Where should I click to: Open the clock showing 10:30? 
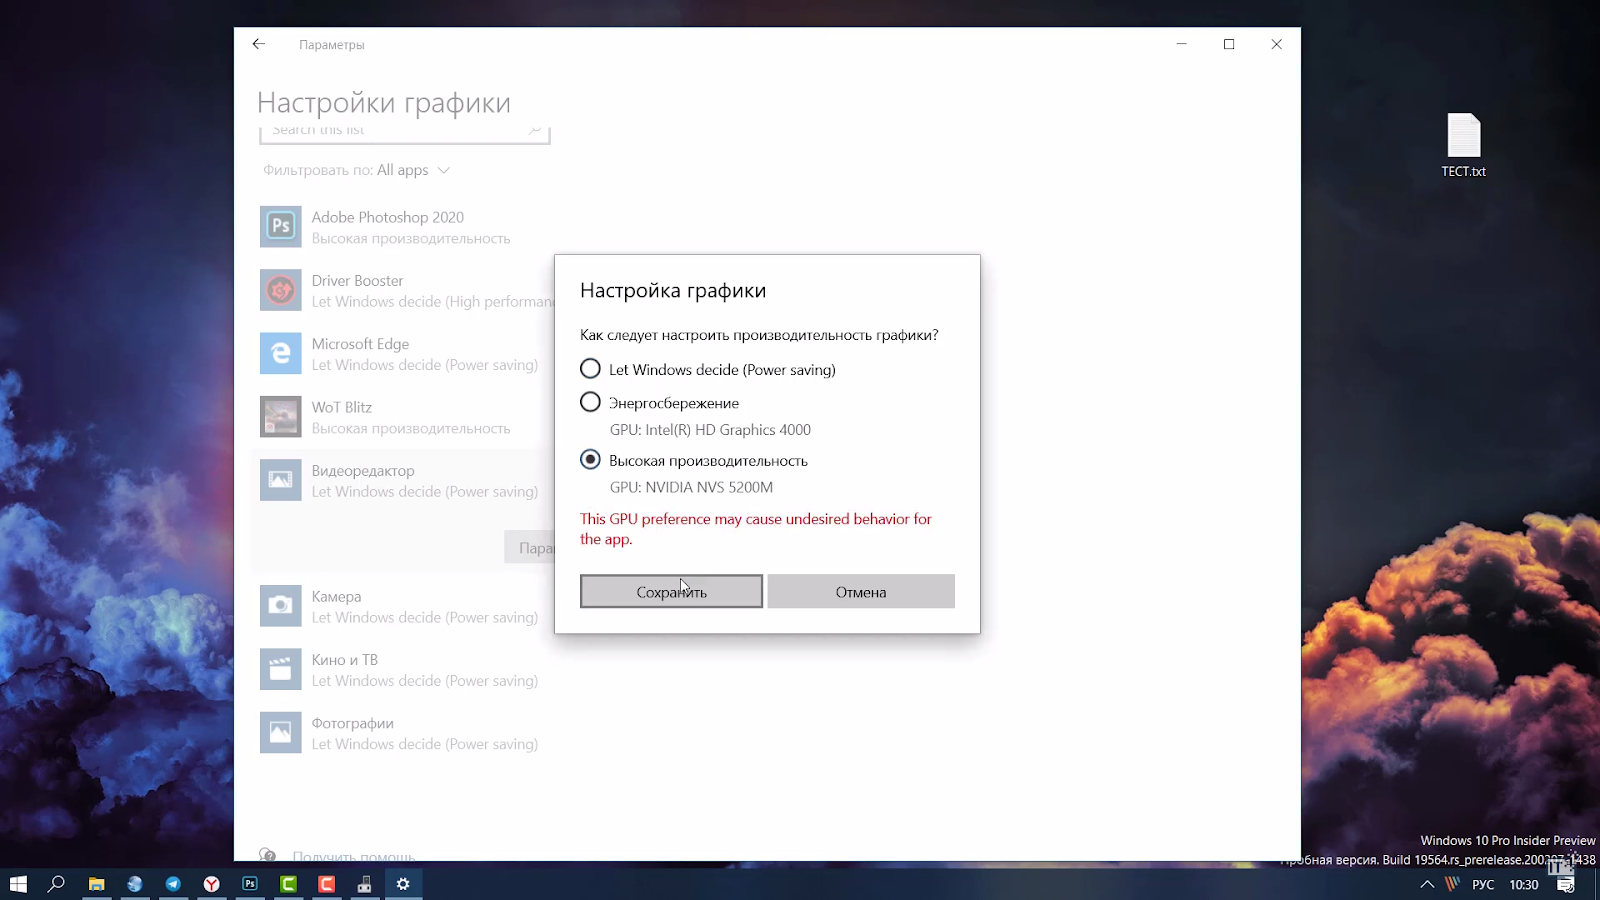point(1524,885)
